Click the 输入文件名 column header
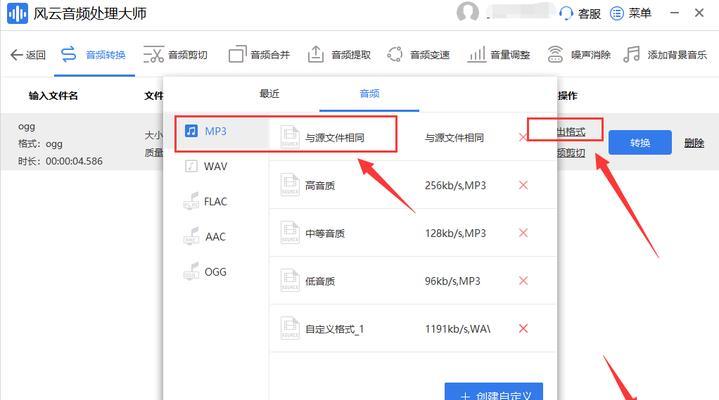This screenshot has height=400, width=719. tap(53, 95)
